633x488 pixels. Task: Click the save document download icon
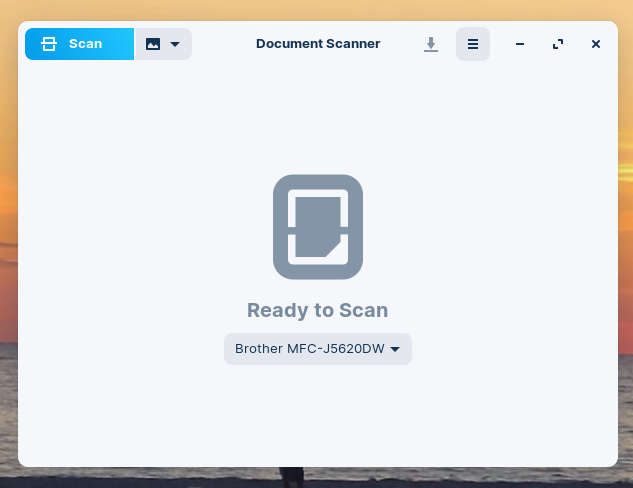click(431, 44)
